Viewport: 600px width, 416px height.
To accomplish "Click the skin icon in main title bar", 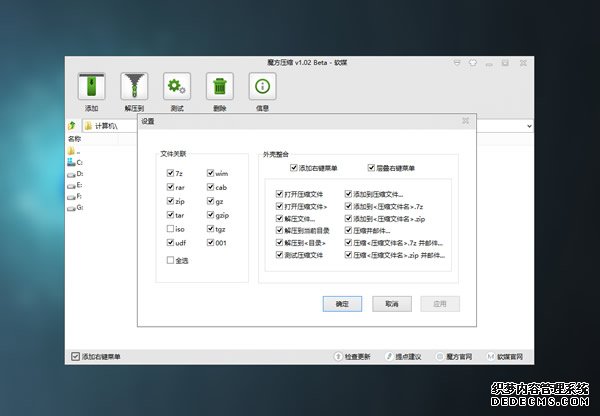I will pos(473,63).
